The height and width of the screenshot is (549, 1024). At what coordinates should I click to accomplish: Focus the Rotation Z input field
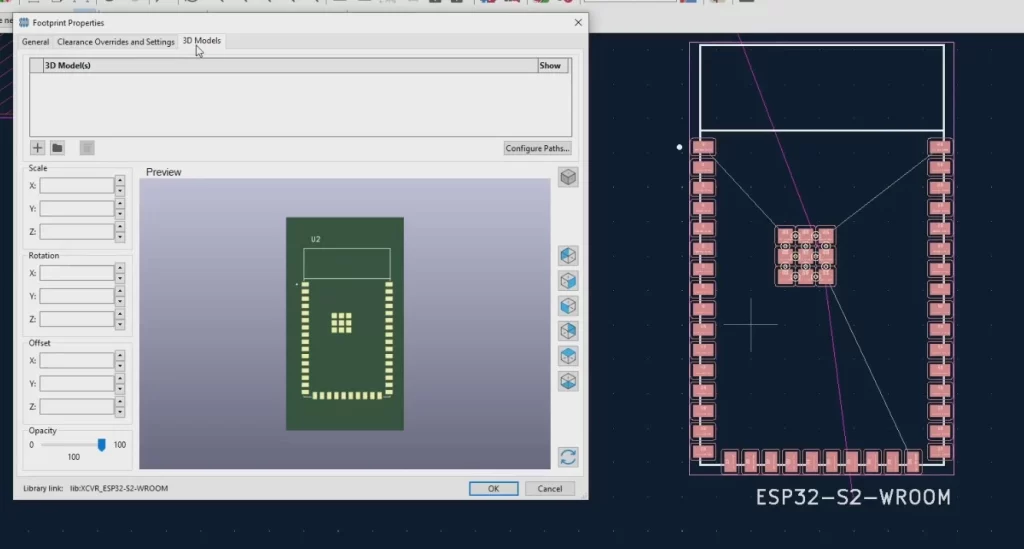click(x=76, y=319)
